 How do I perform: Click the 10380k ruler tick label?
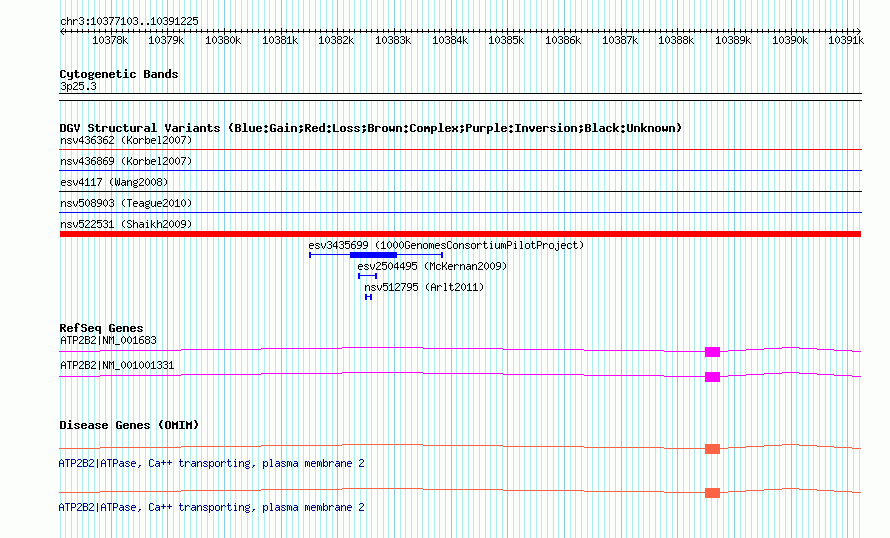pyautogui.click(x=223, y=40)
